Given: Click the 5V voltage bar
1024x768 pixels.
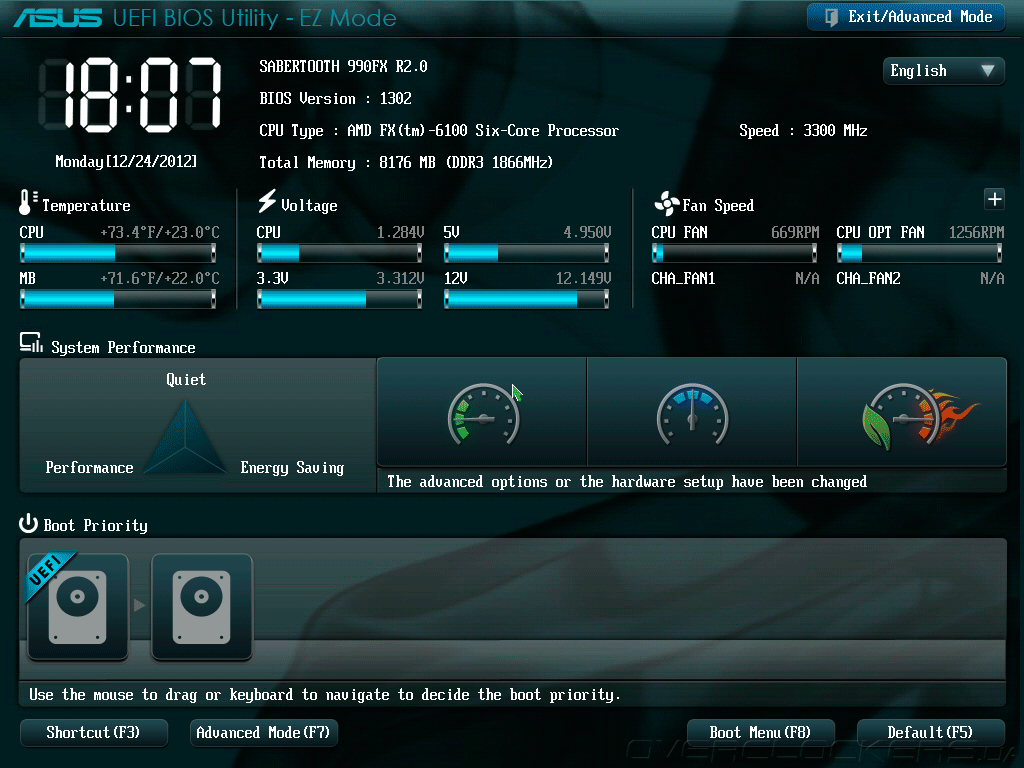Looking at the screenshot, I should coord(526,252).
